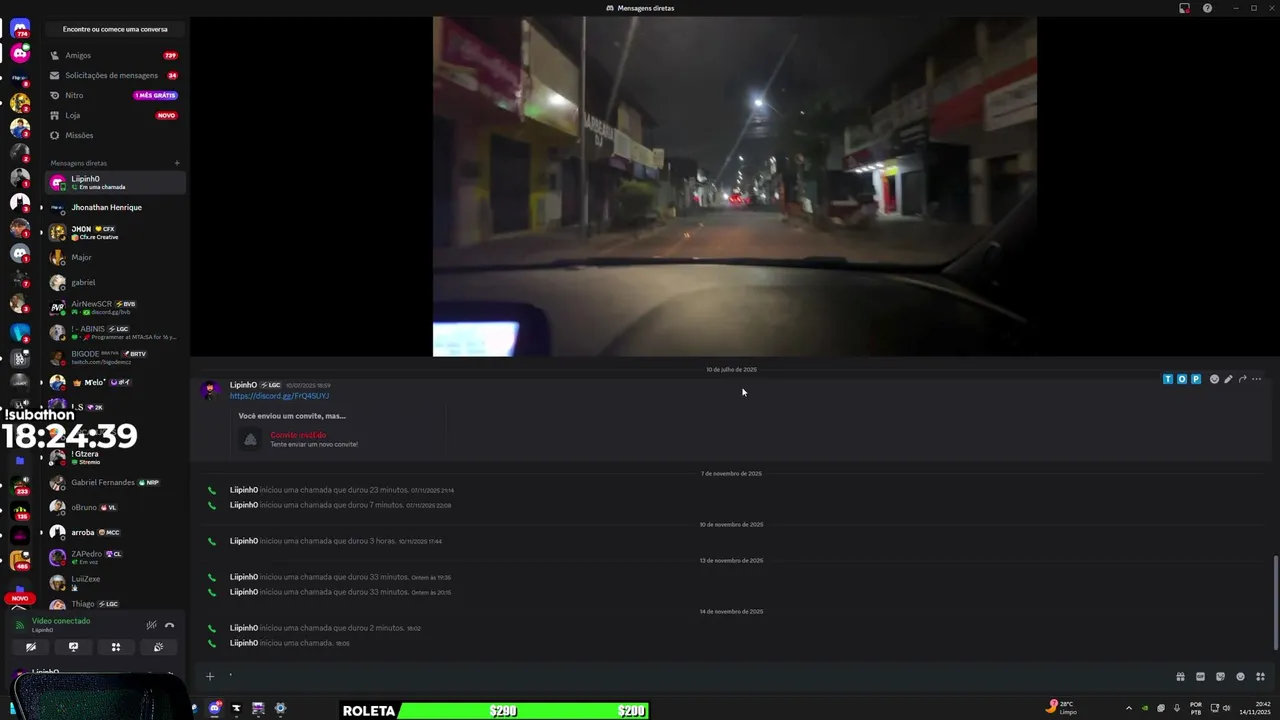
Task: Add reaction with emoji icon on message
Action: (x=1214, y=379)
